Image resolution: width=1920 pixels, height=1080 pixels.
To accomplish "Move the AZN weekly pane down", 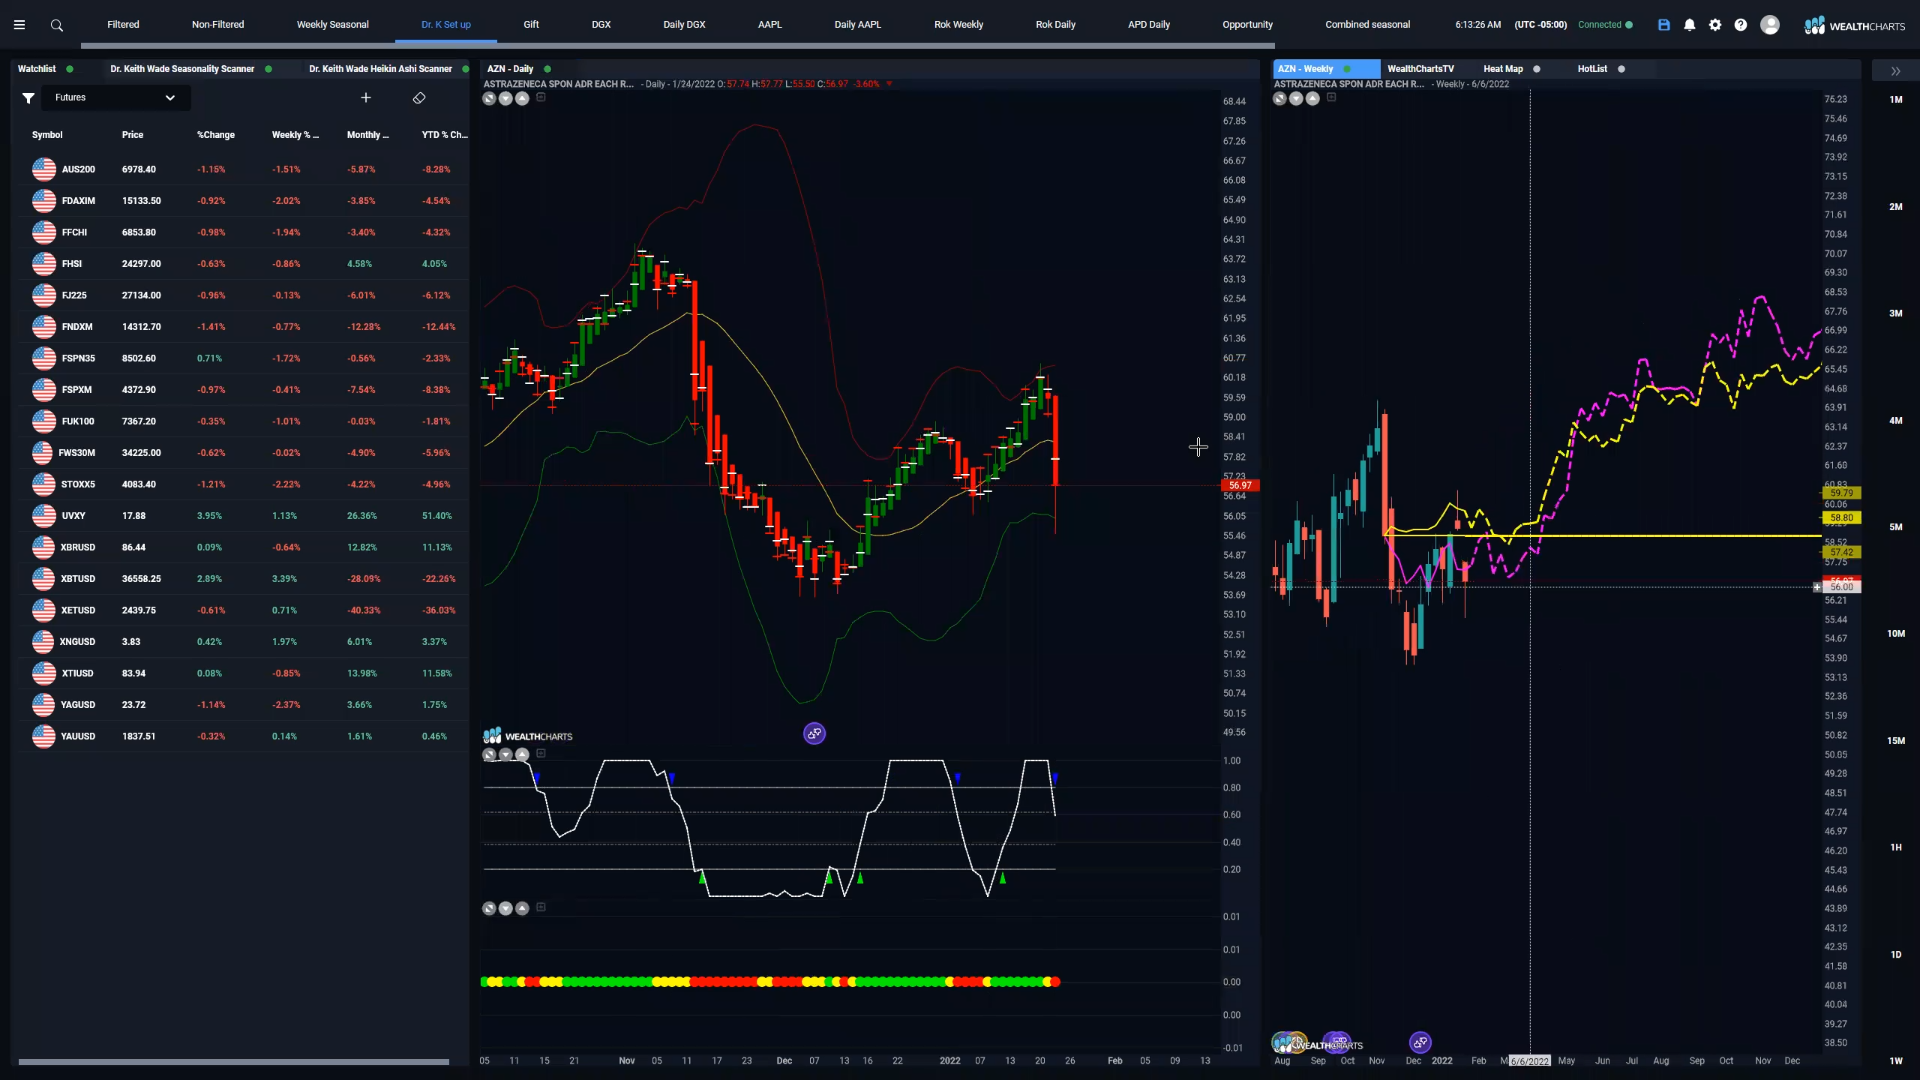I will 1296,98.
